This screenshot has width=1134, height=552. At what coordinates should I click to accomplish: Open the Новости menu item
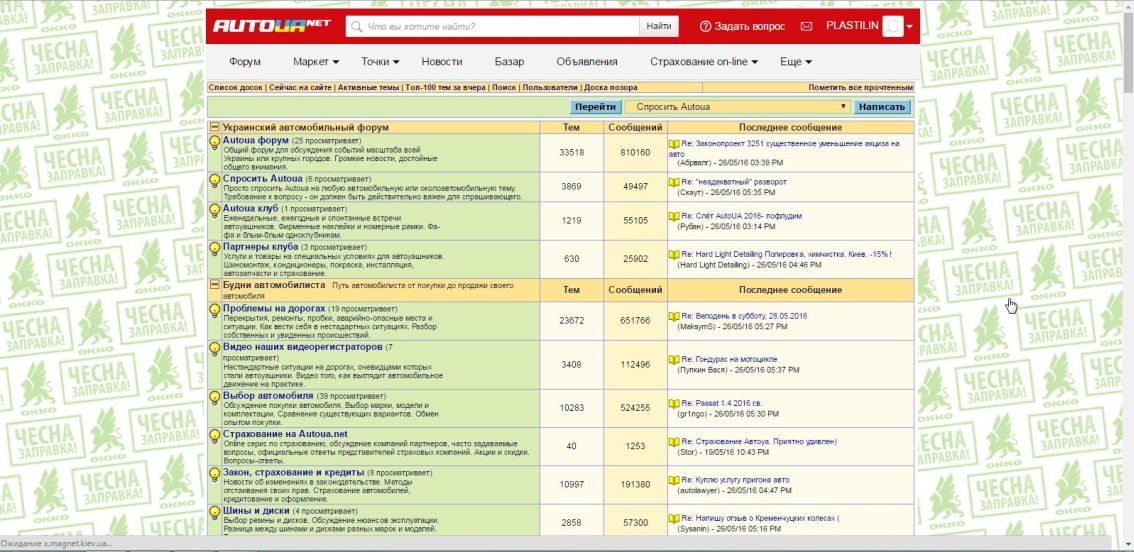442,62
